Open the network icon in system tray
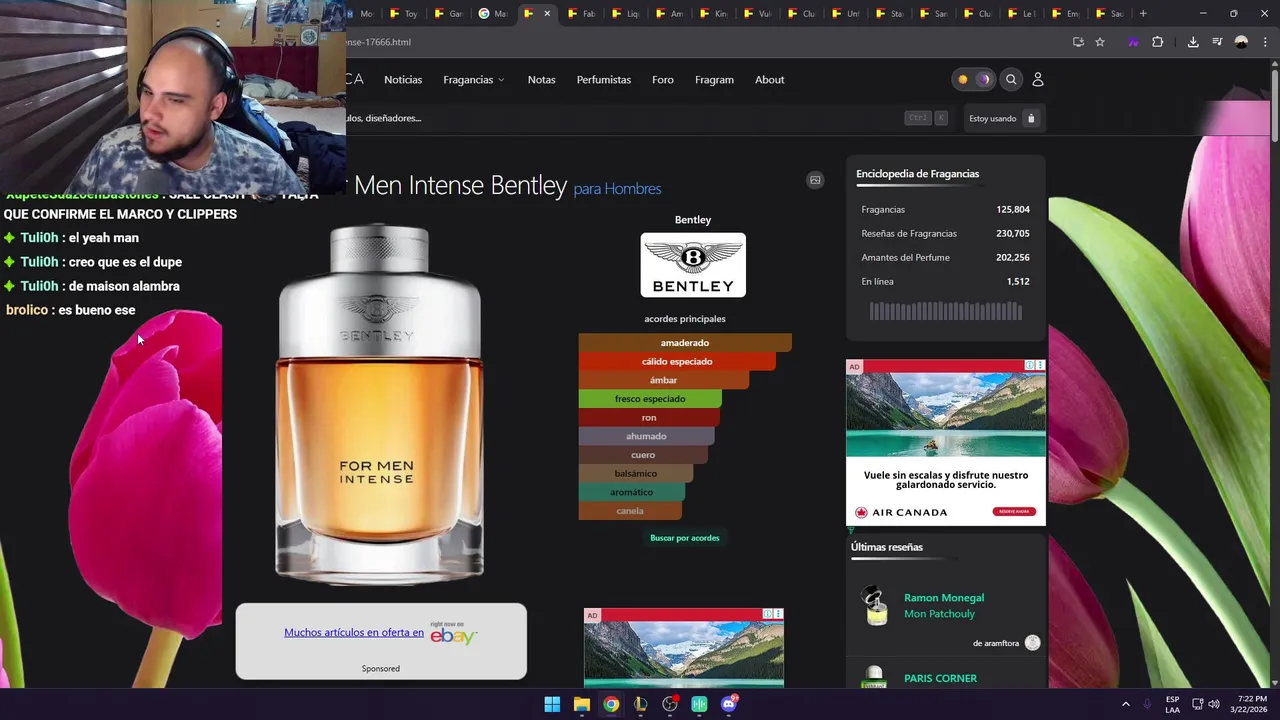The height and width of the screenshot is (720, 1280). coord(1197,704)
